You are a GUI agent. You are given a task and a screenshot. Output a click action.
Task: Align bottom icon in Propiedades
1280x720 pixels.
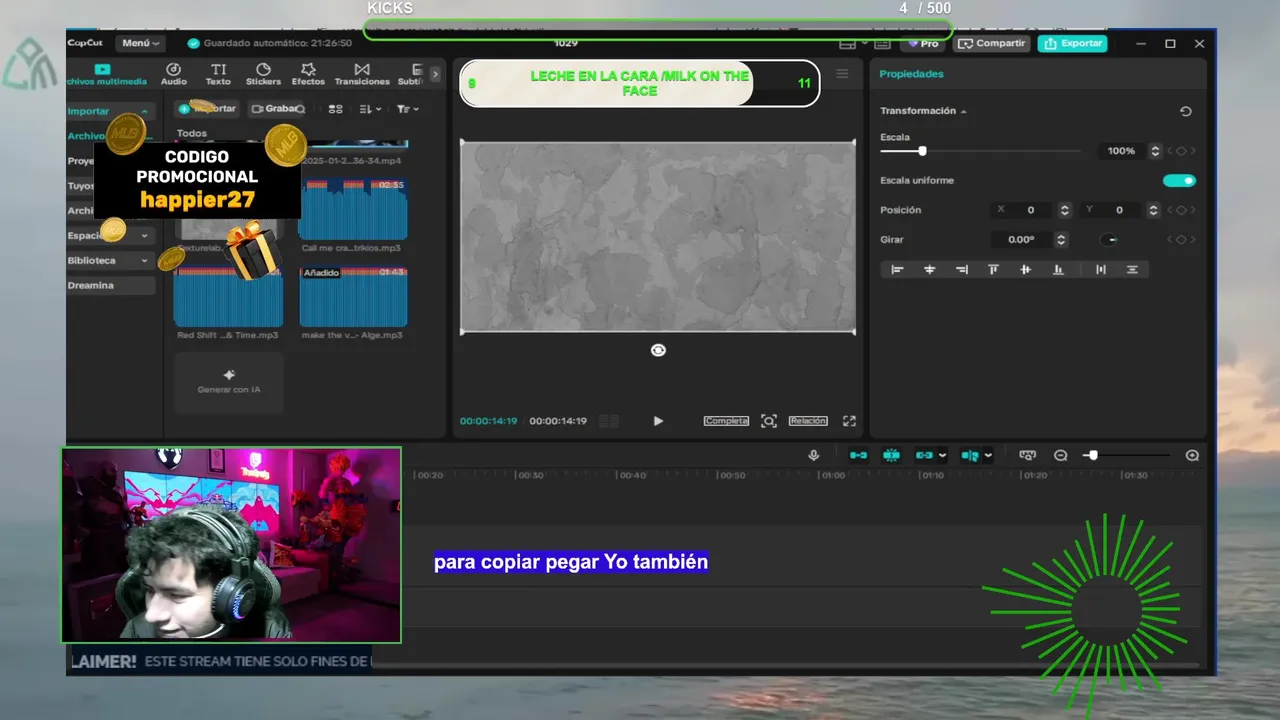[1058, 269]
